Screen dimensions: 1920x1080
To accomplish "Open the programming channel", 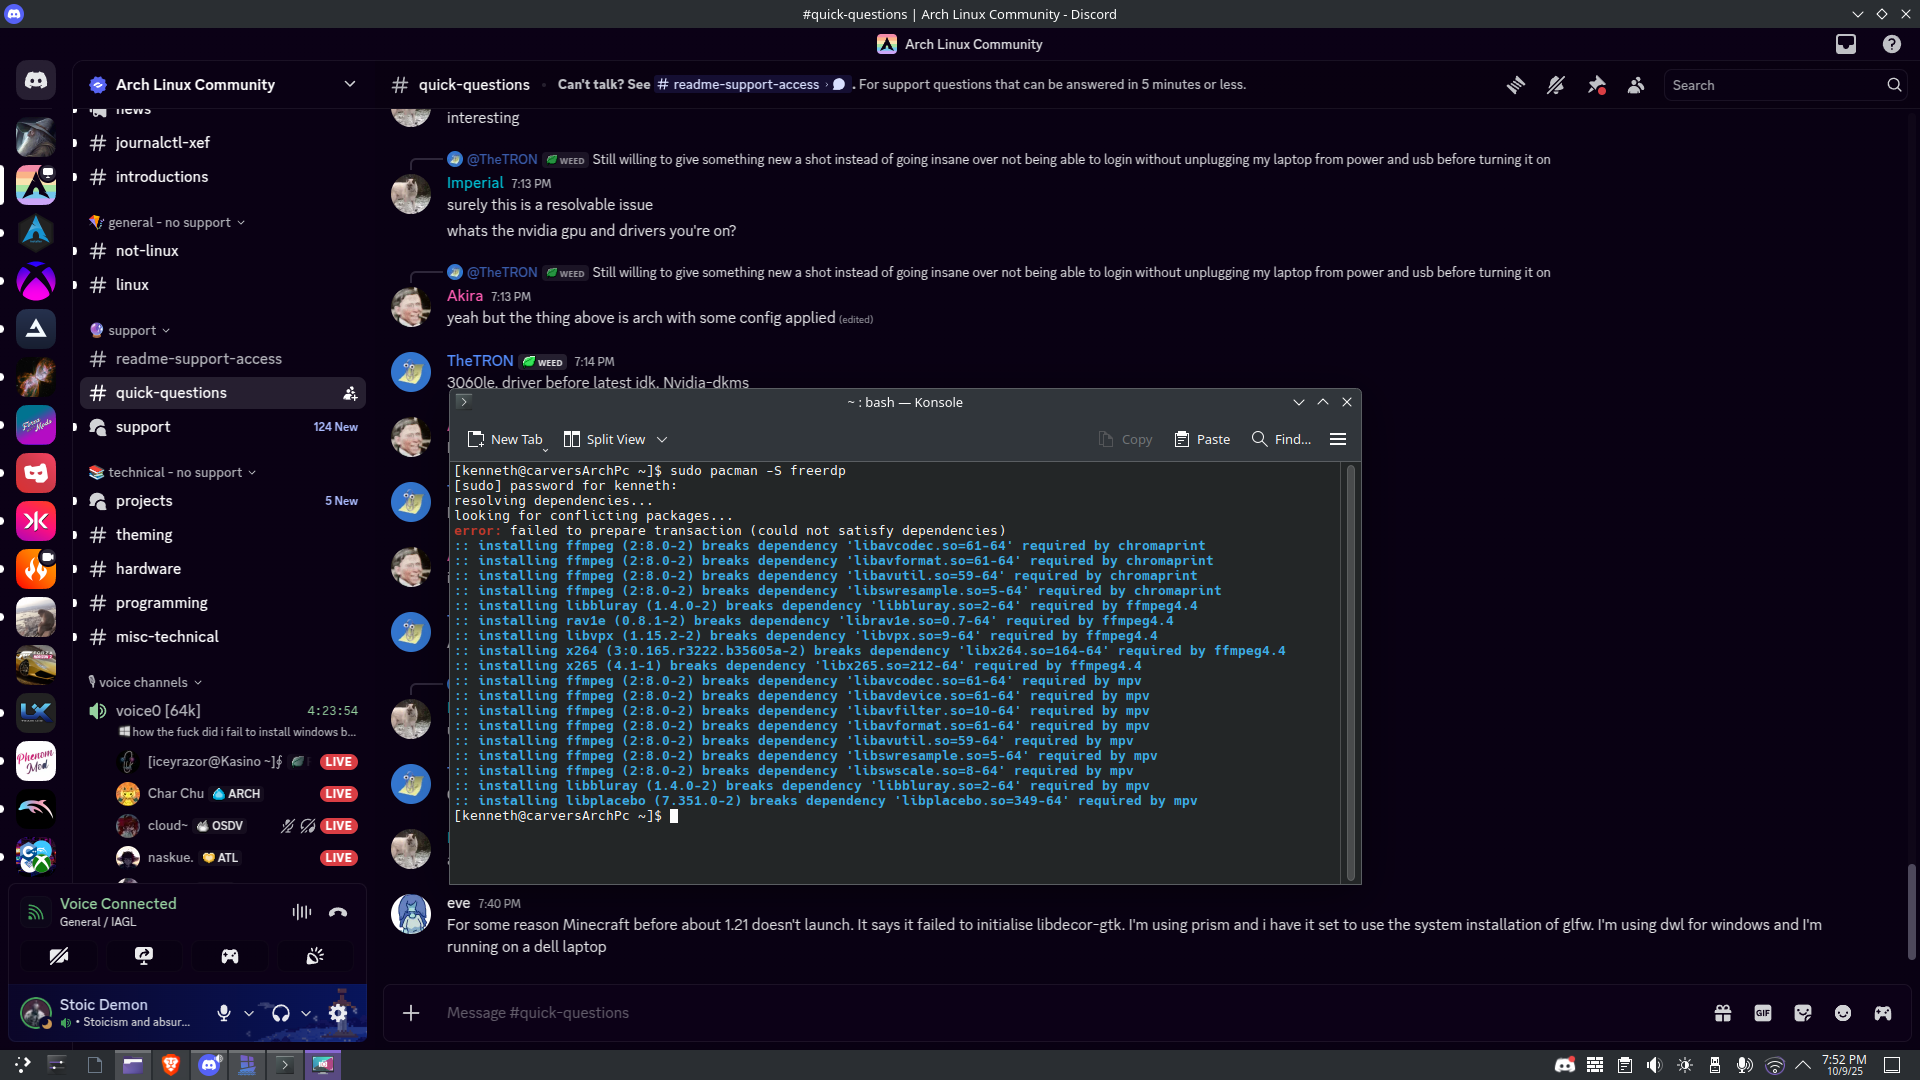I will tap(161, 603).
